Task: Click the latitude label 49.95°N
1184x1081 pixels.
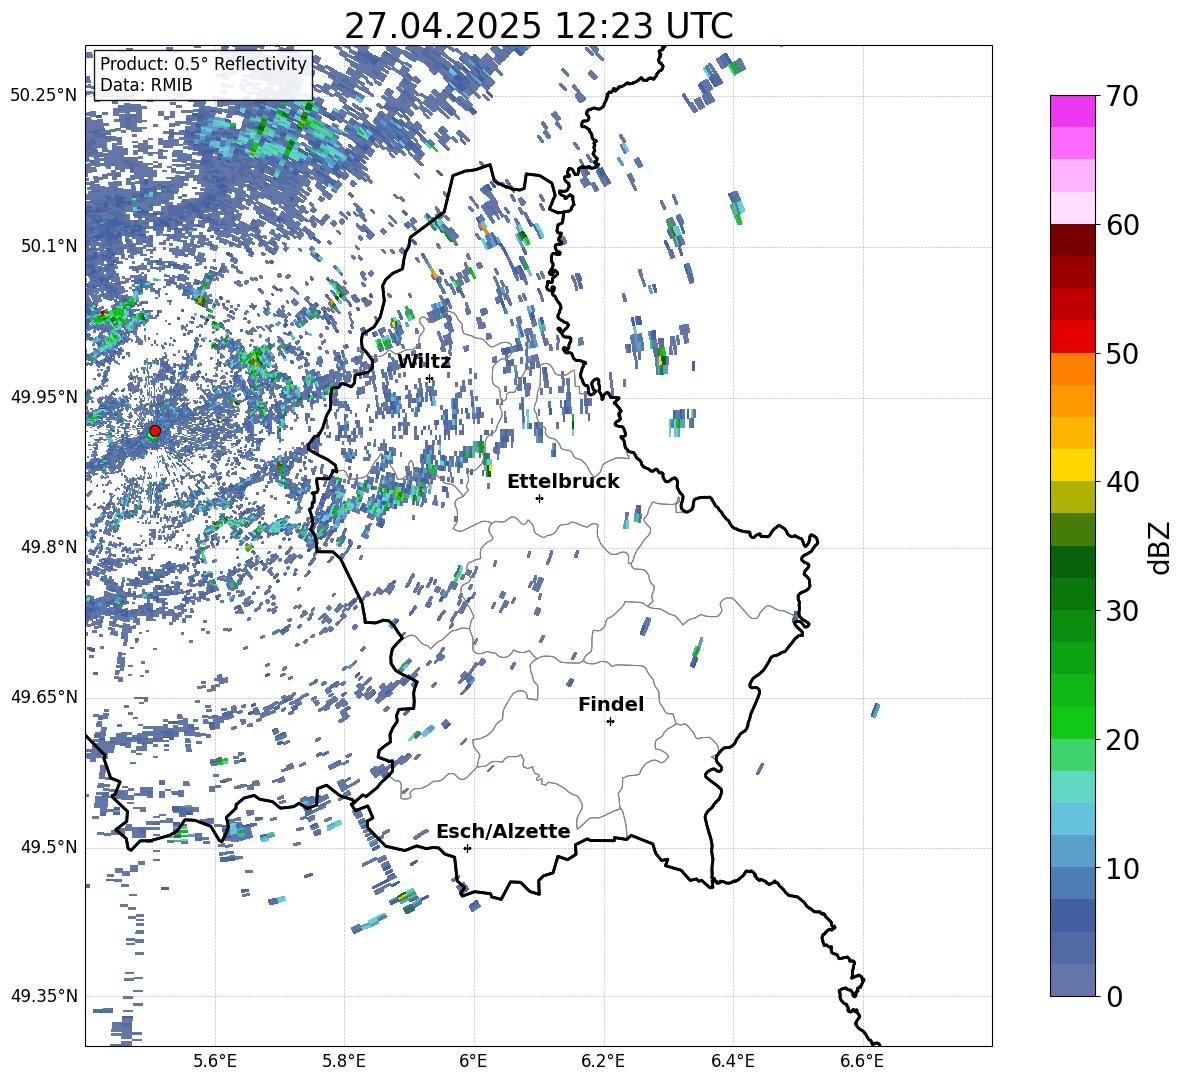Action: tap(44, 397)
